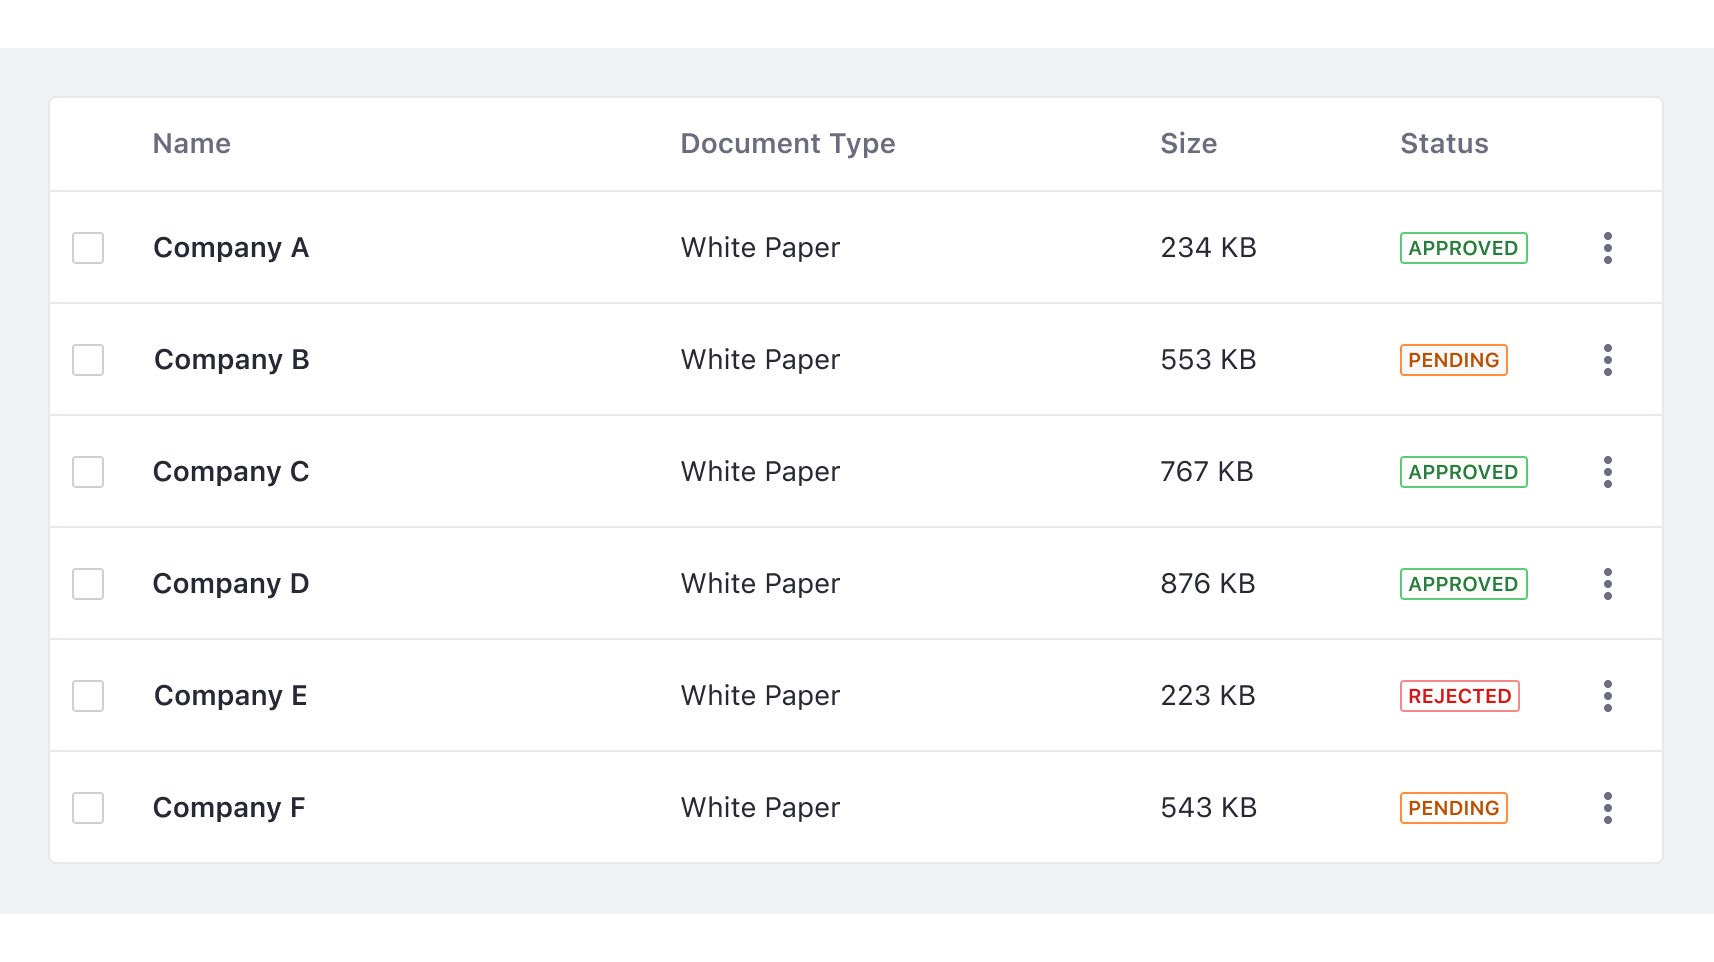Open the three-dot menu for Company B
The image size is (1714, 962).
coord(1607,360)
